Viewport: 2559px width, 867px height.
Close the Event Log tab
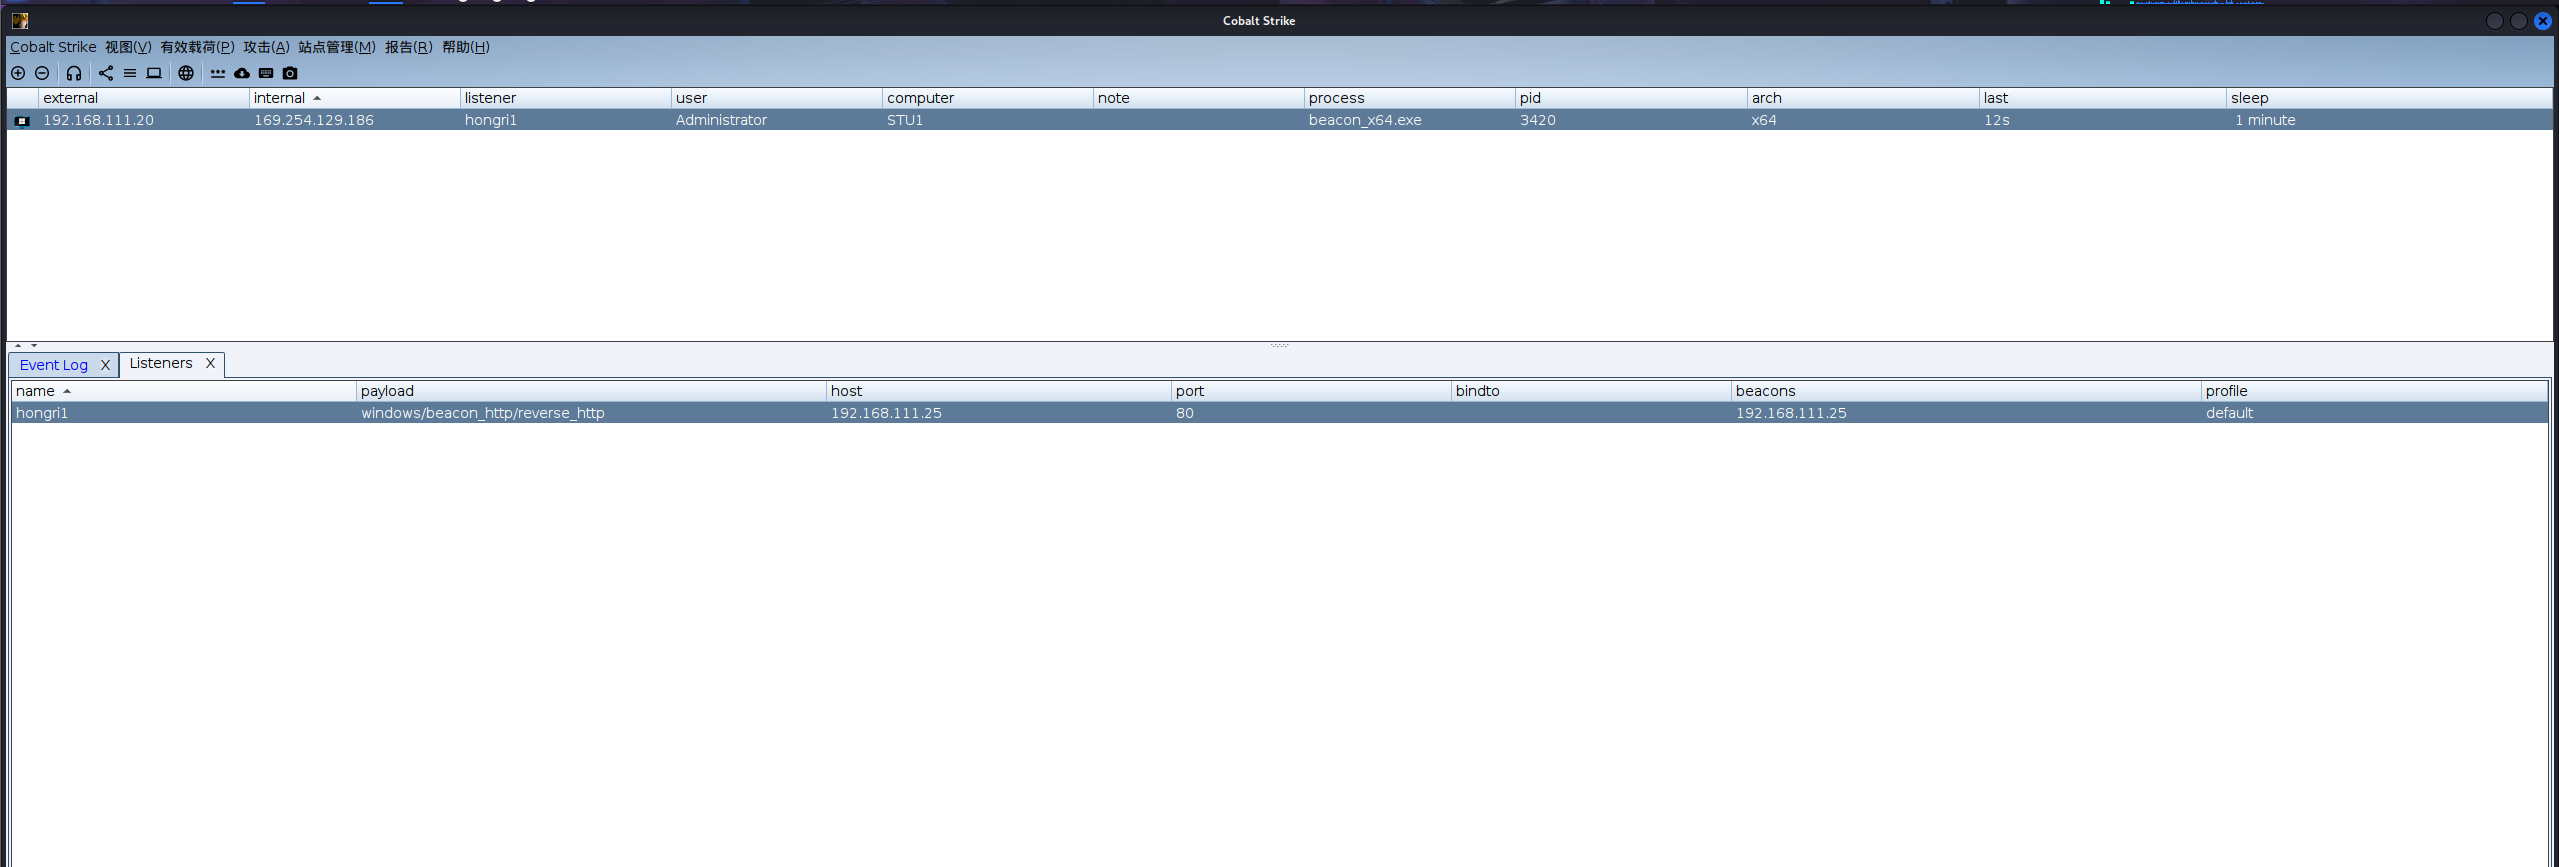(105, 365)
